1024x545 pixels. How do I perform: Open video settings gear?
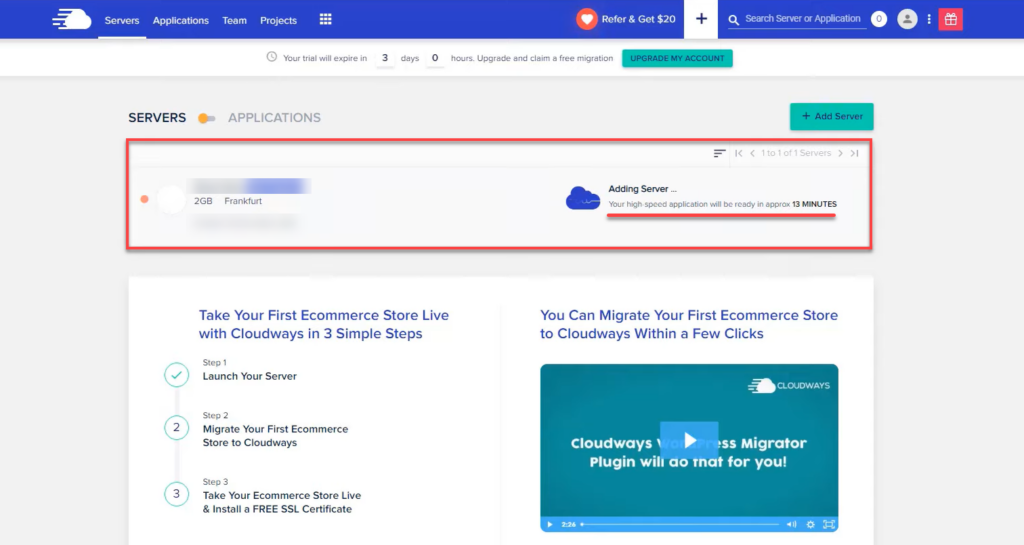tap(810, 524)
